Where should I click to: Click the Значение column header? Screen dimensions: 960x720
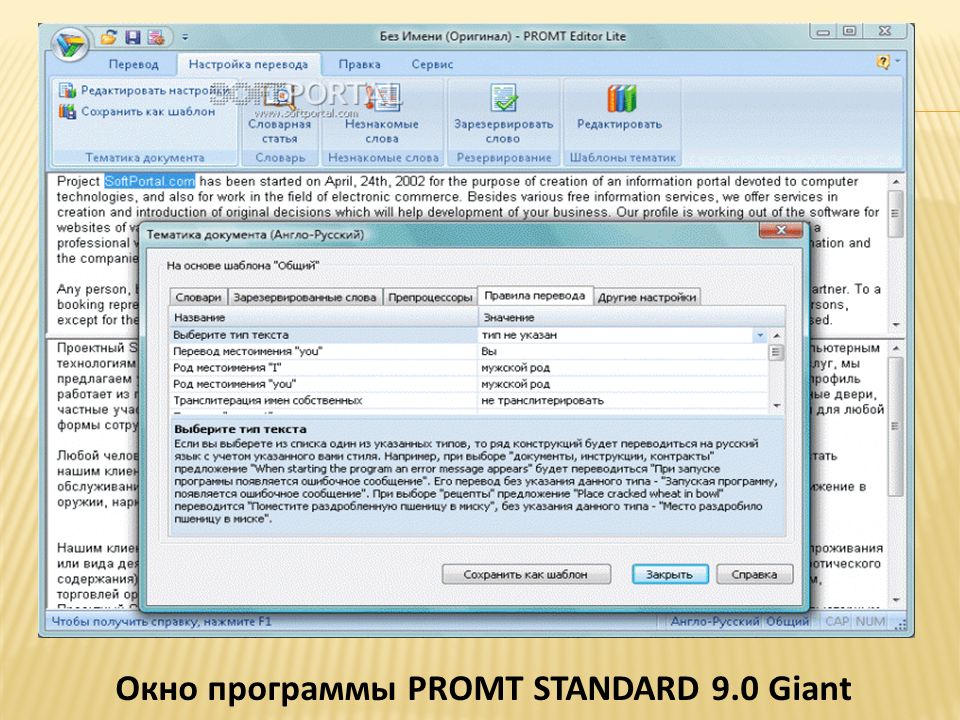coord(631,318)
